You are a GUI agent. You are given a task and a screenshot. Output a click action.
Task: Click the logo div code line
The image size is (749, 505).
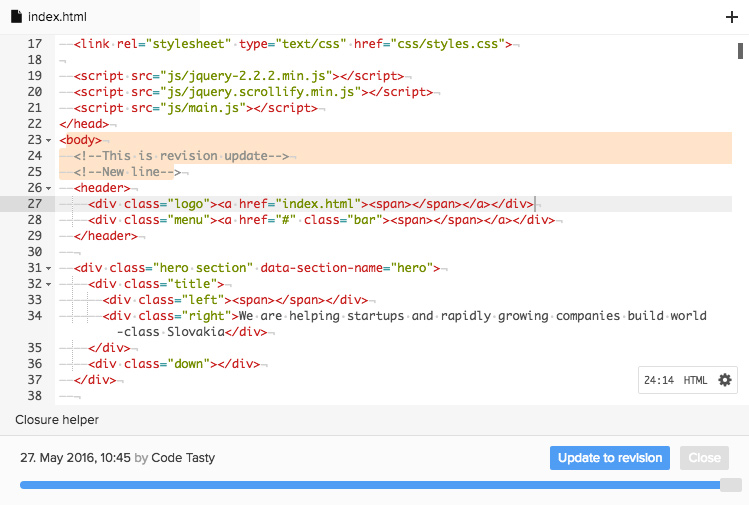click(x=311, y=204)
